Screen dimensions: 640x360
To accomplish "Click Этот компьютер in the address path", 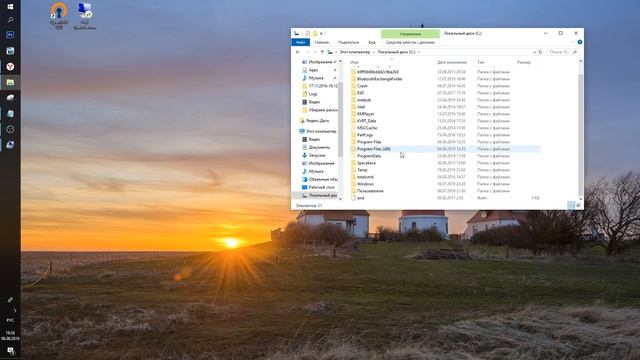I will [x=355, y=52].
